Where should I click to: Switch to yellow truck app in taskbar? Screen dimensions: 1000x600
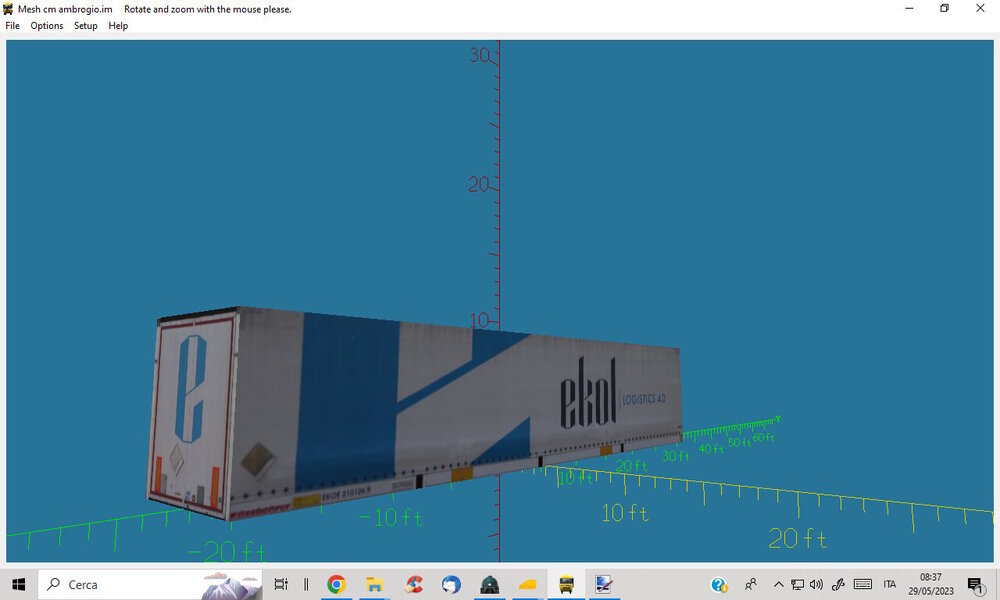566,584
